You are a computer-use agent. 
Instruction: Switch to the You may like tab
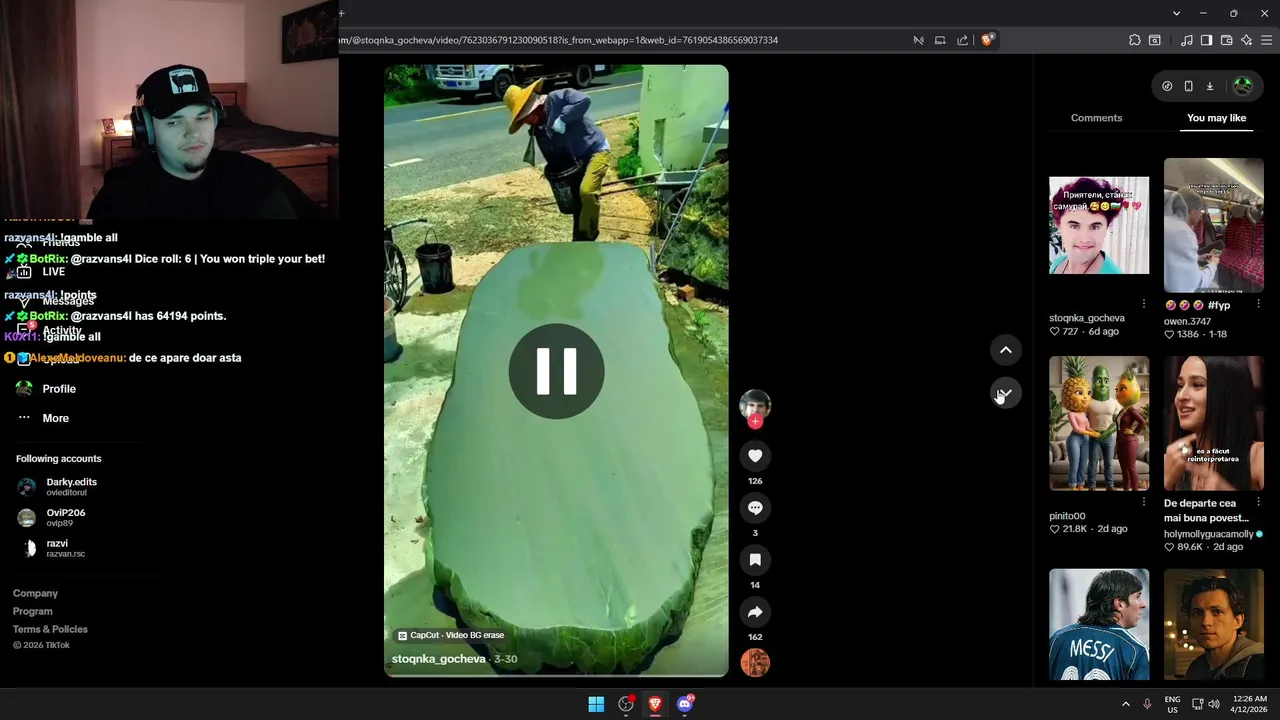point(1216,118)
